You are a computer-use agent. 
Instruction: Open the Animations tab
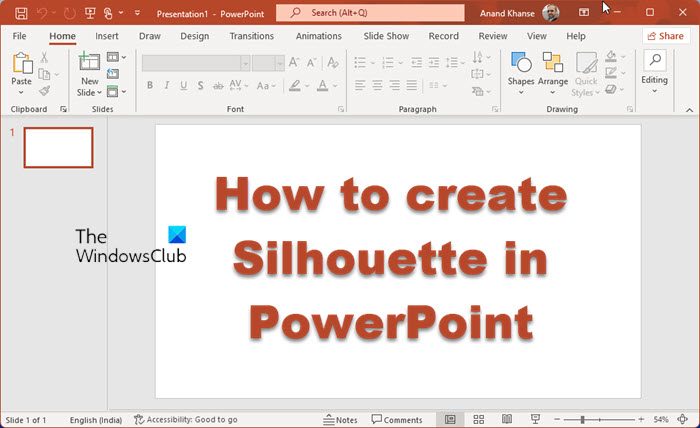[318, 36]
